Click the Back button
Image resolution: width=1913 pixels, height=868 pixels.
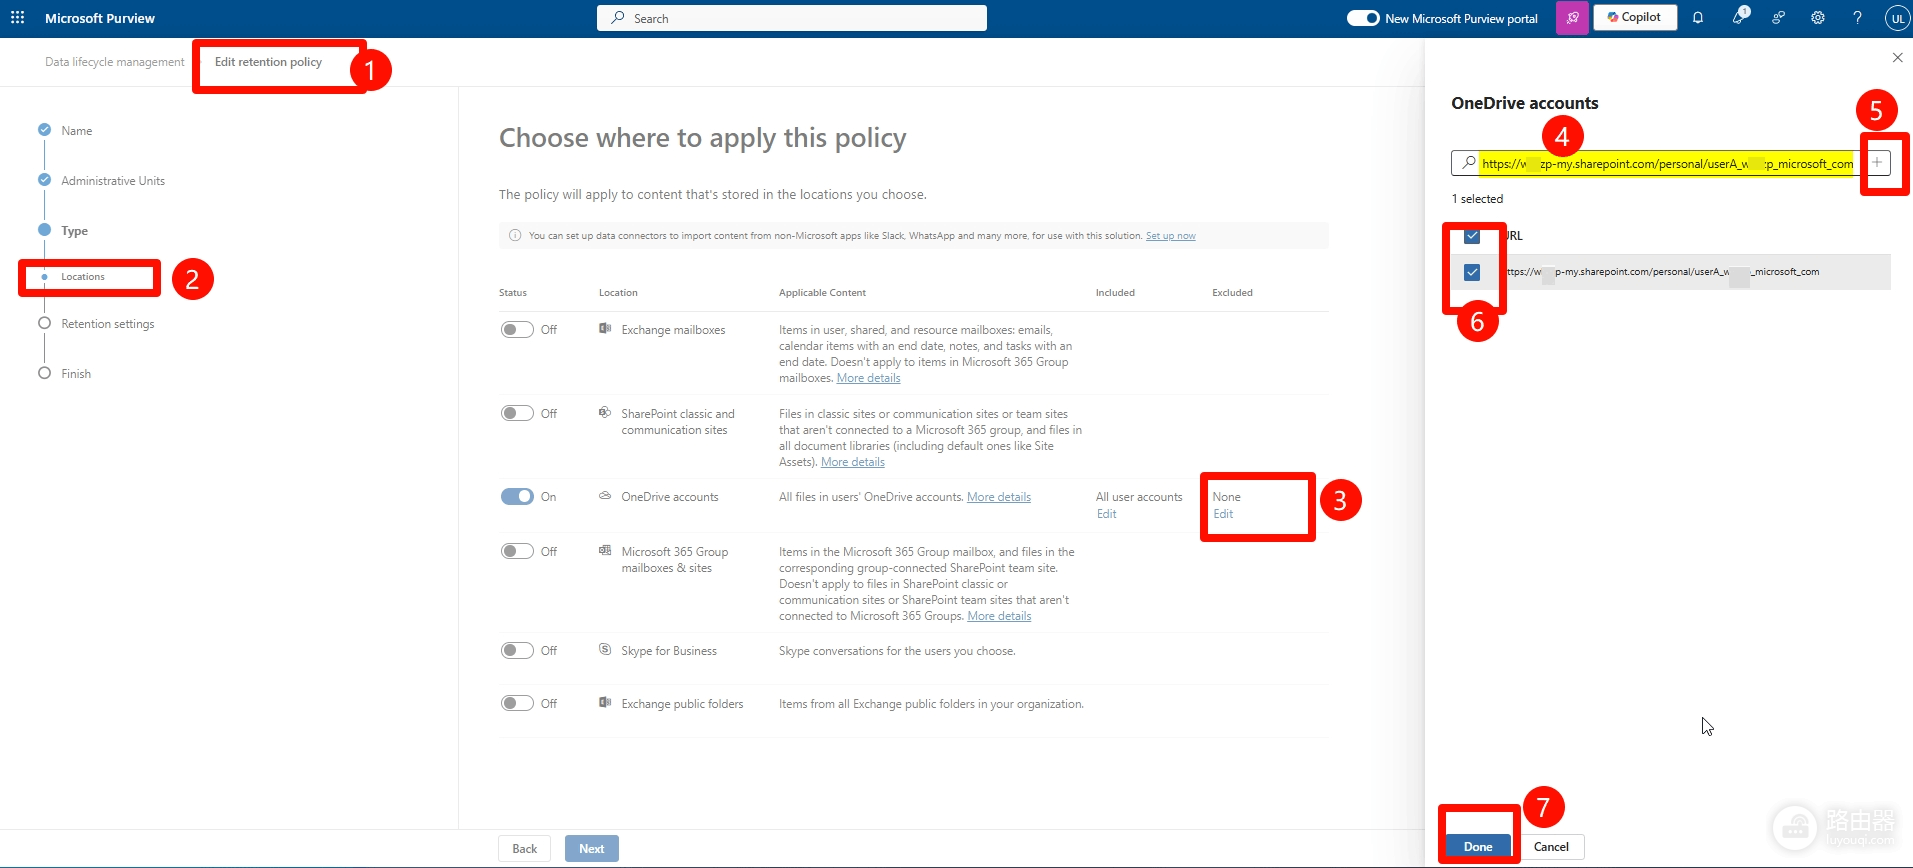click(525, 849)
